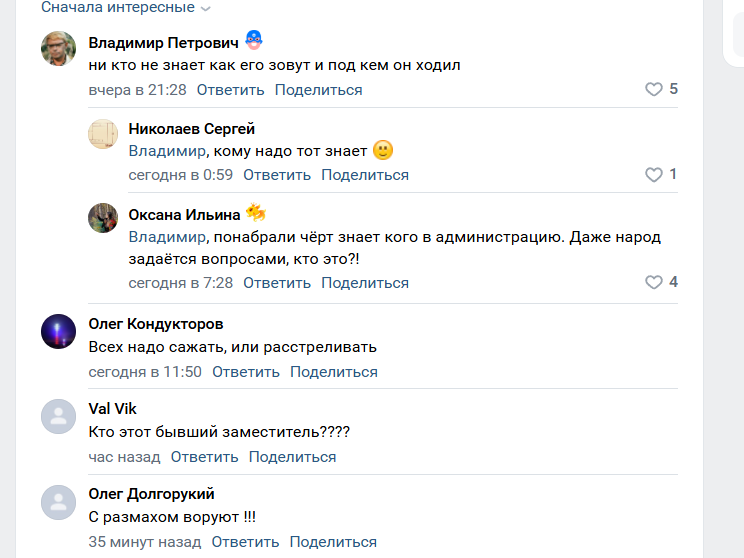Click the "вчера в 21:28" timestamp
The image size is (744, 558).
coord(137,90)
